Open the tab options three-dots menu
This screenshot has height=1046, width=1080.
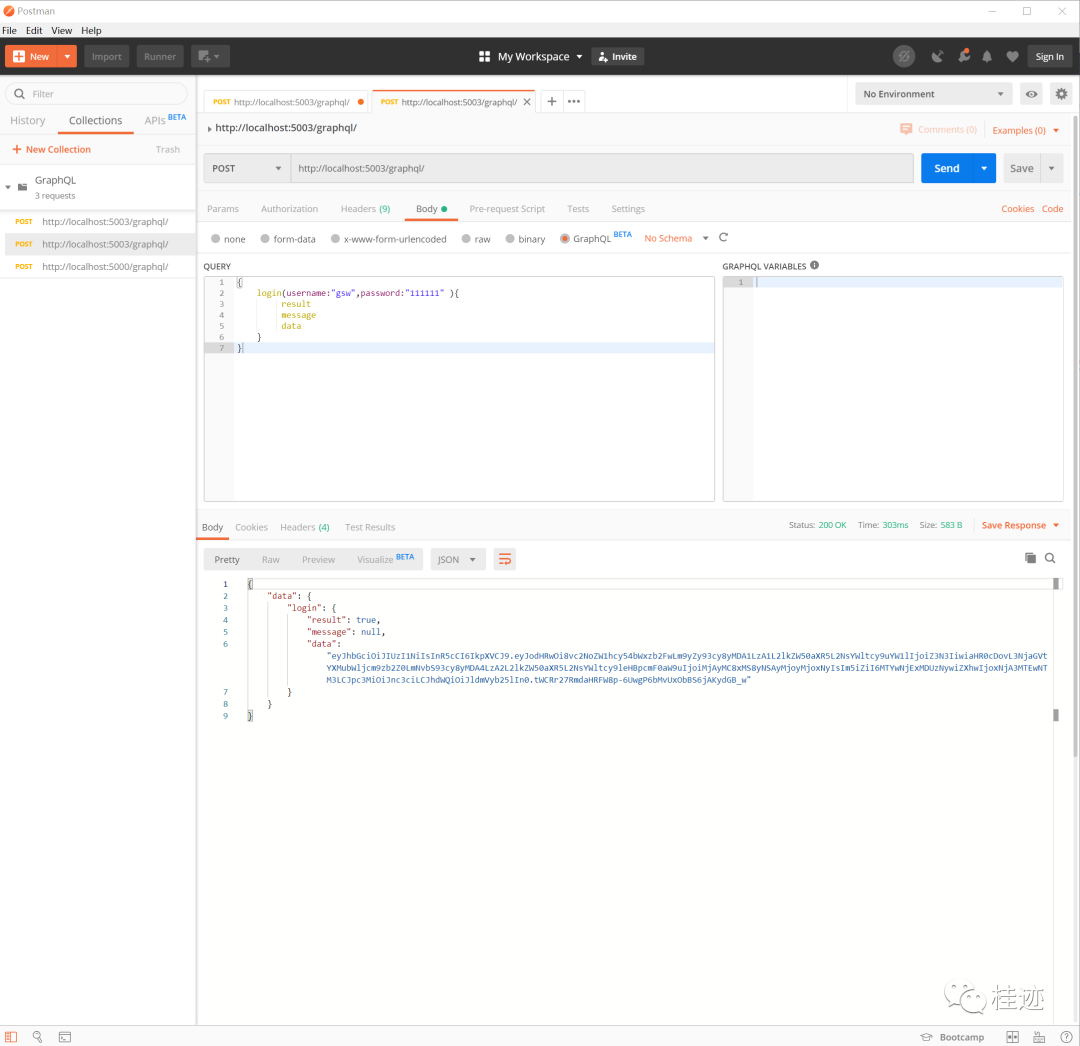pyautogui.click(x=574, y=101)
